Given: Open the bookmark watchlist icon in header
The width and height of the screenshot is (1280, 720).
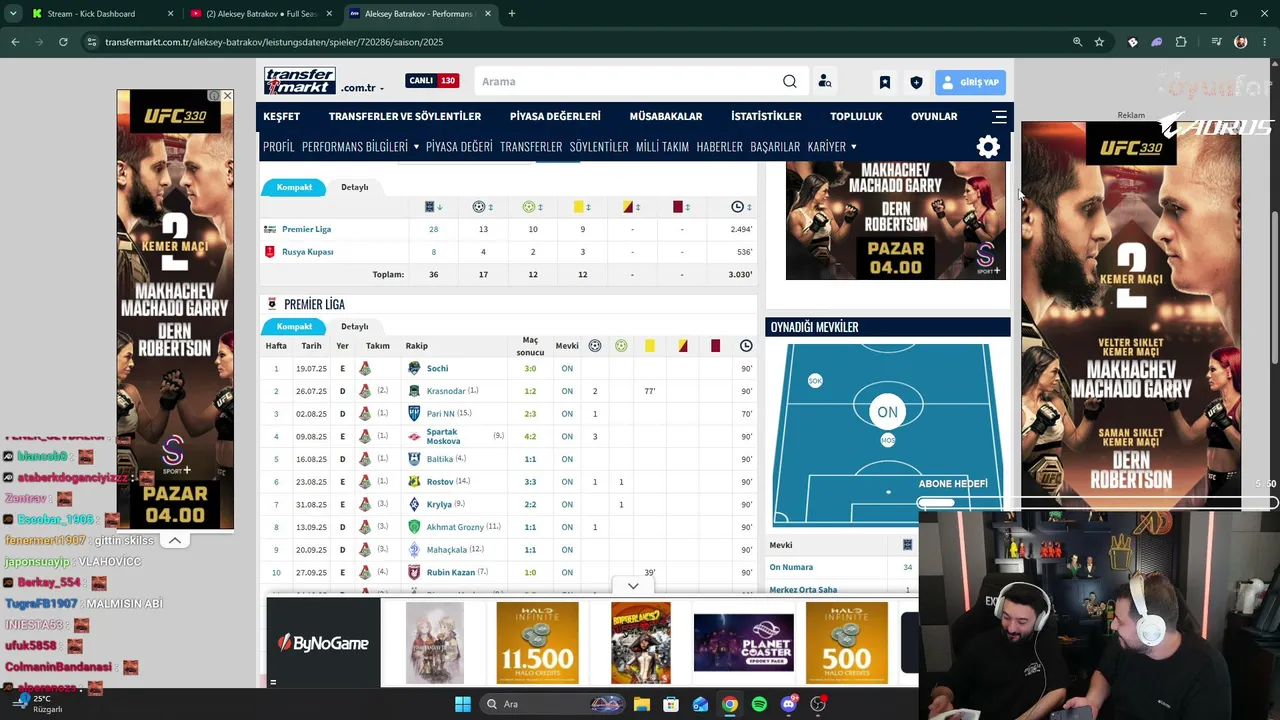Looking at the screenshot, I should coord(885,82).
